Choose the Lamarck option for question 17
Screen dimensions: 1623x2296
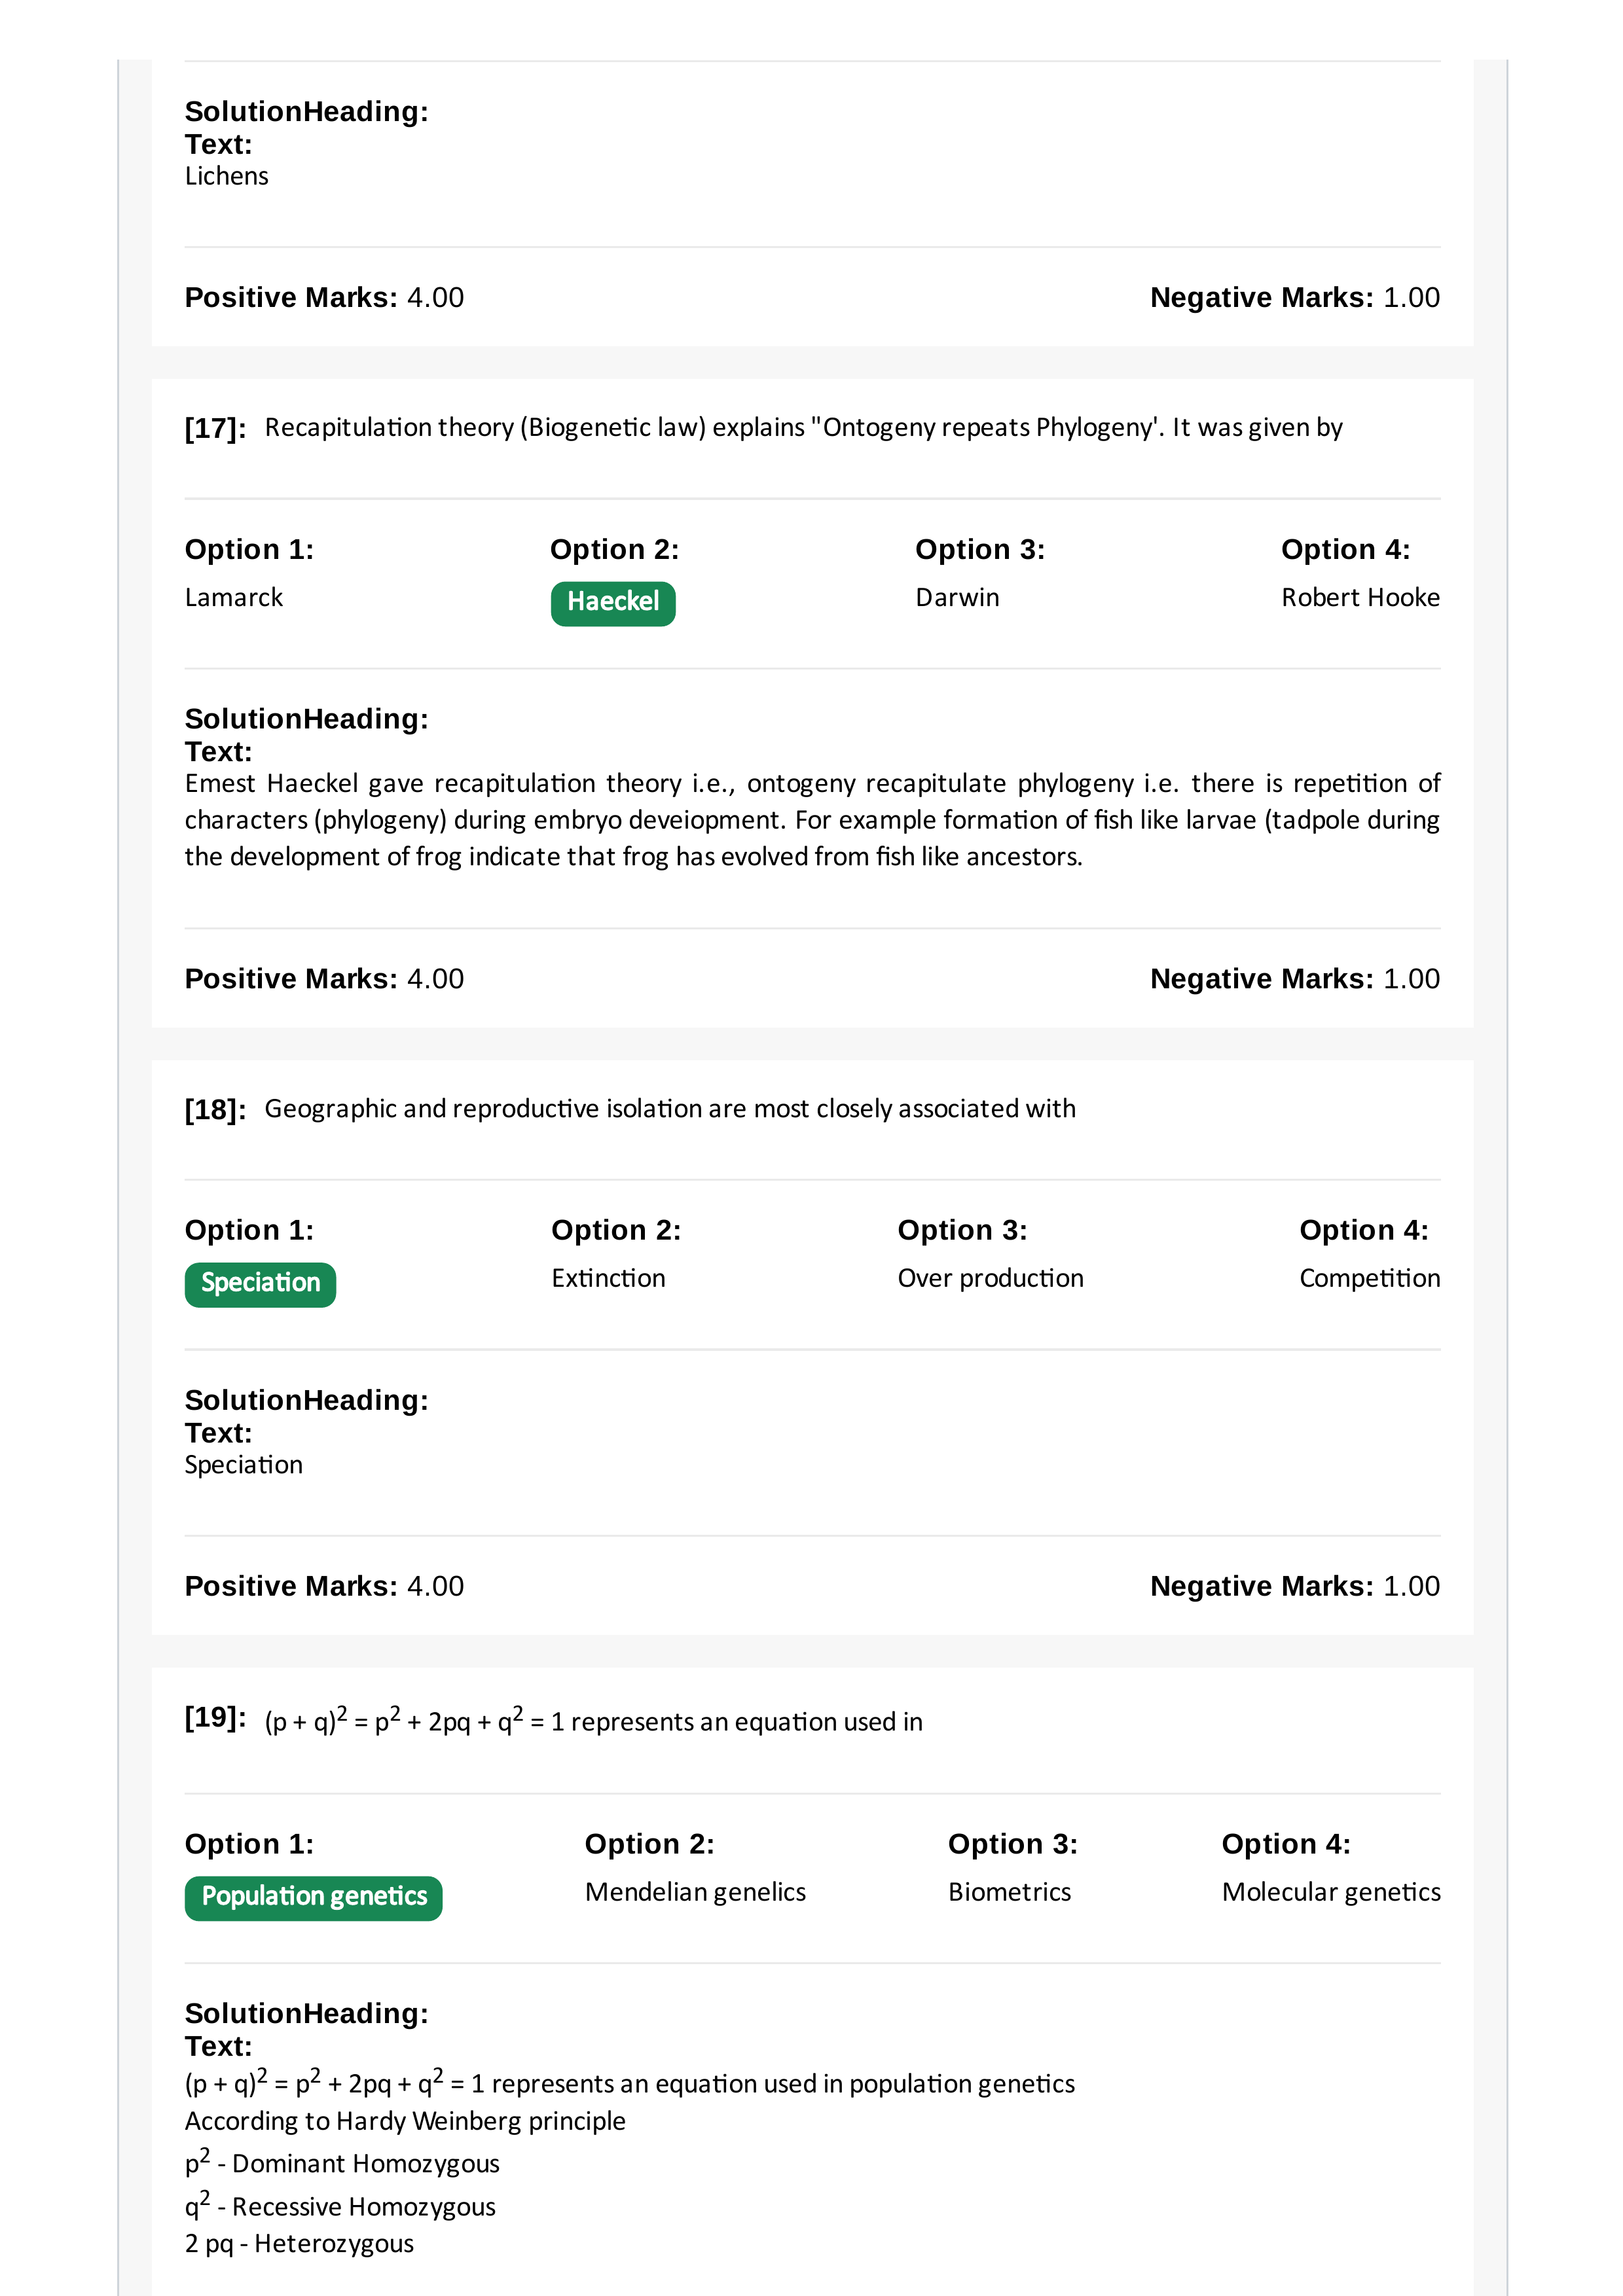click(234, 598)
